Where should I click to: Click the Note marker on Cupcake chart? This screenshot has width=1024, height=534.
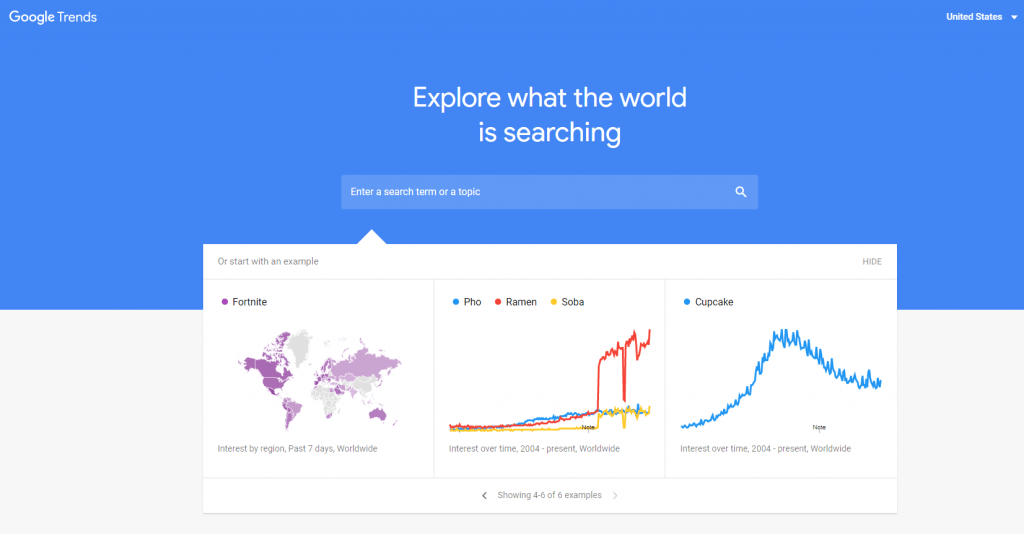pos(819,428)
